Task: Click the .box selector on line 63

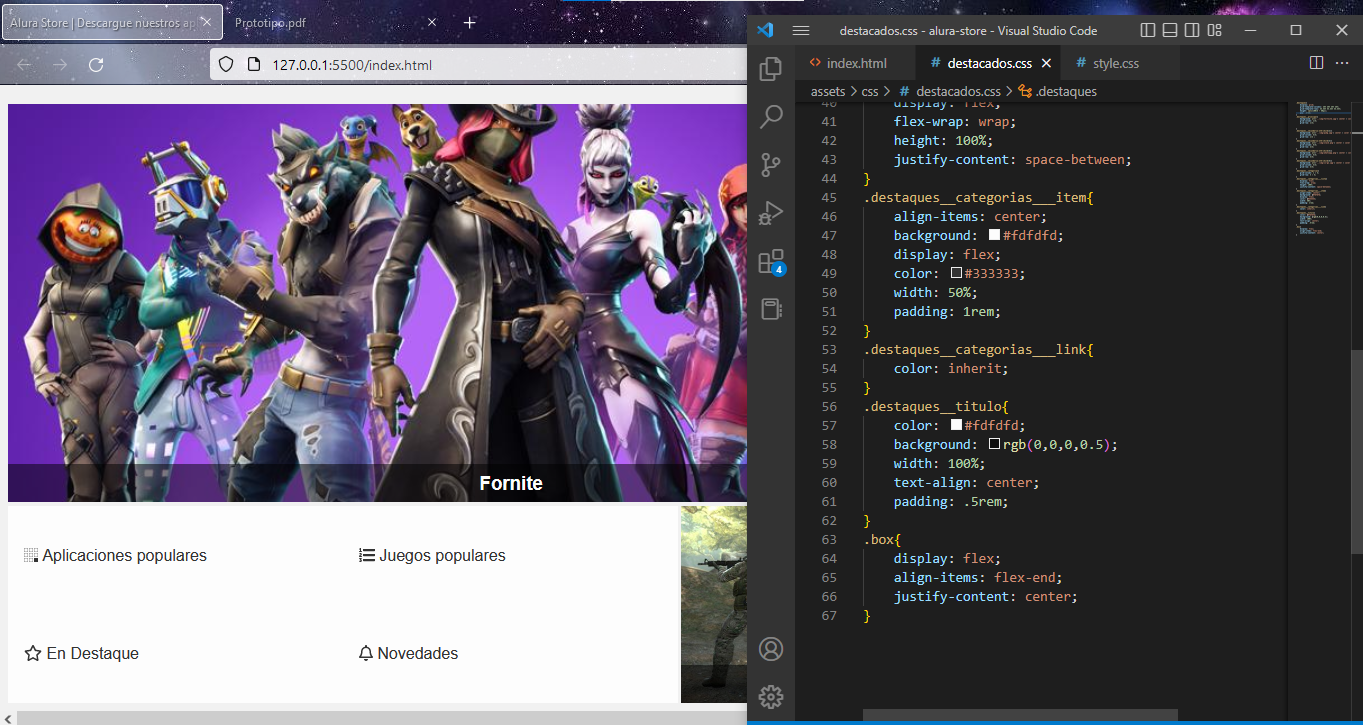Action: 879,539
